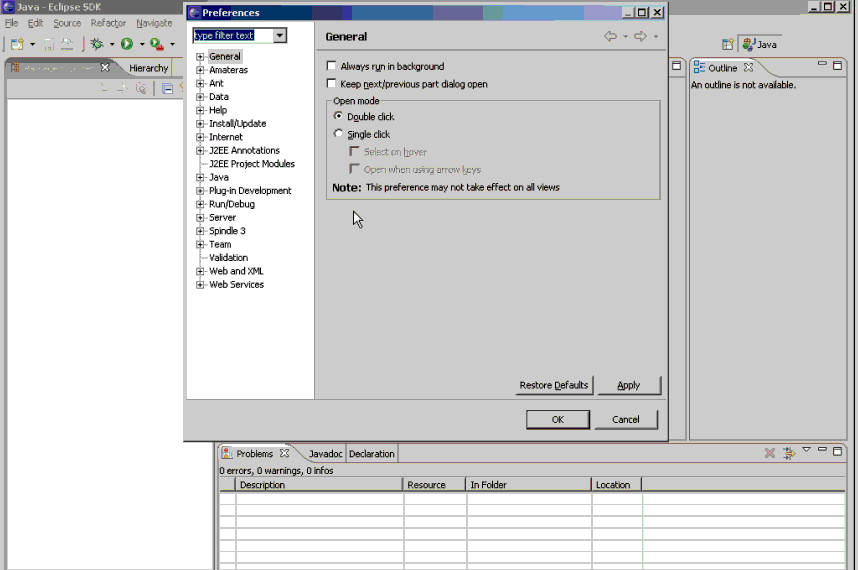Open the Back history dropdown in Preferences
The image size is (858, 570).
tap(625, 37)
